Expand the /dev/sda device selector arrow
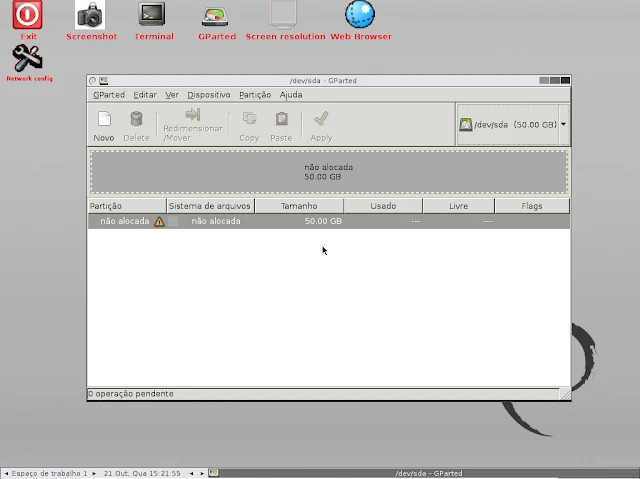 (563, 124)
